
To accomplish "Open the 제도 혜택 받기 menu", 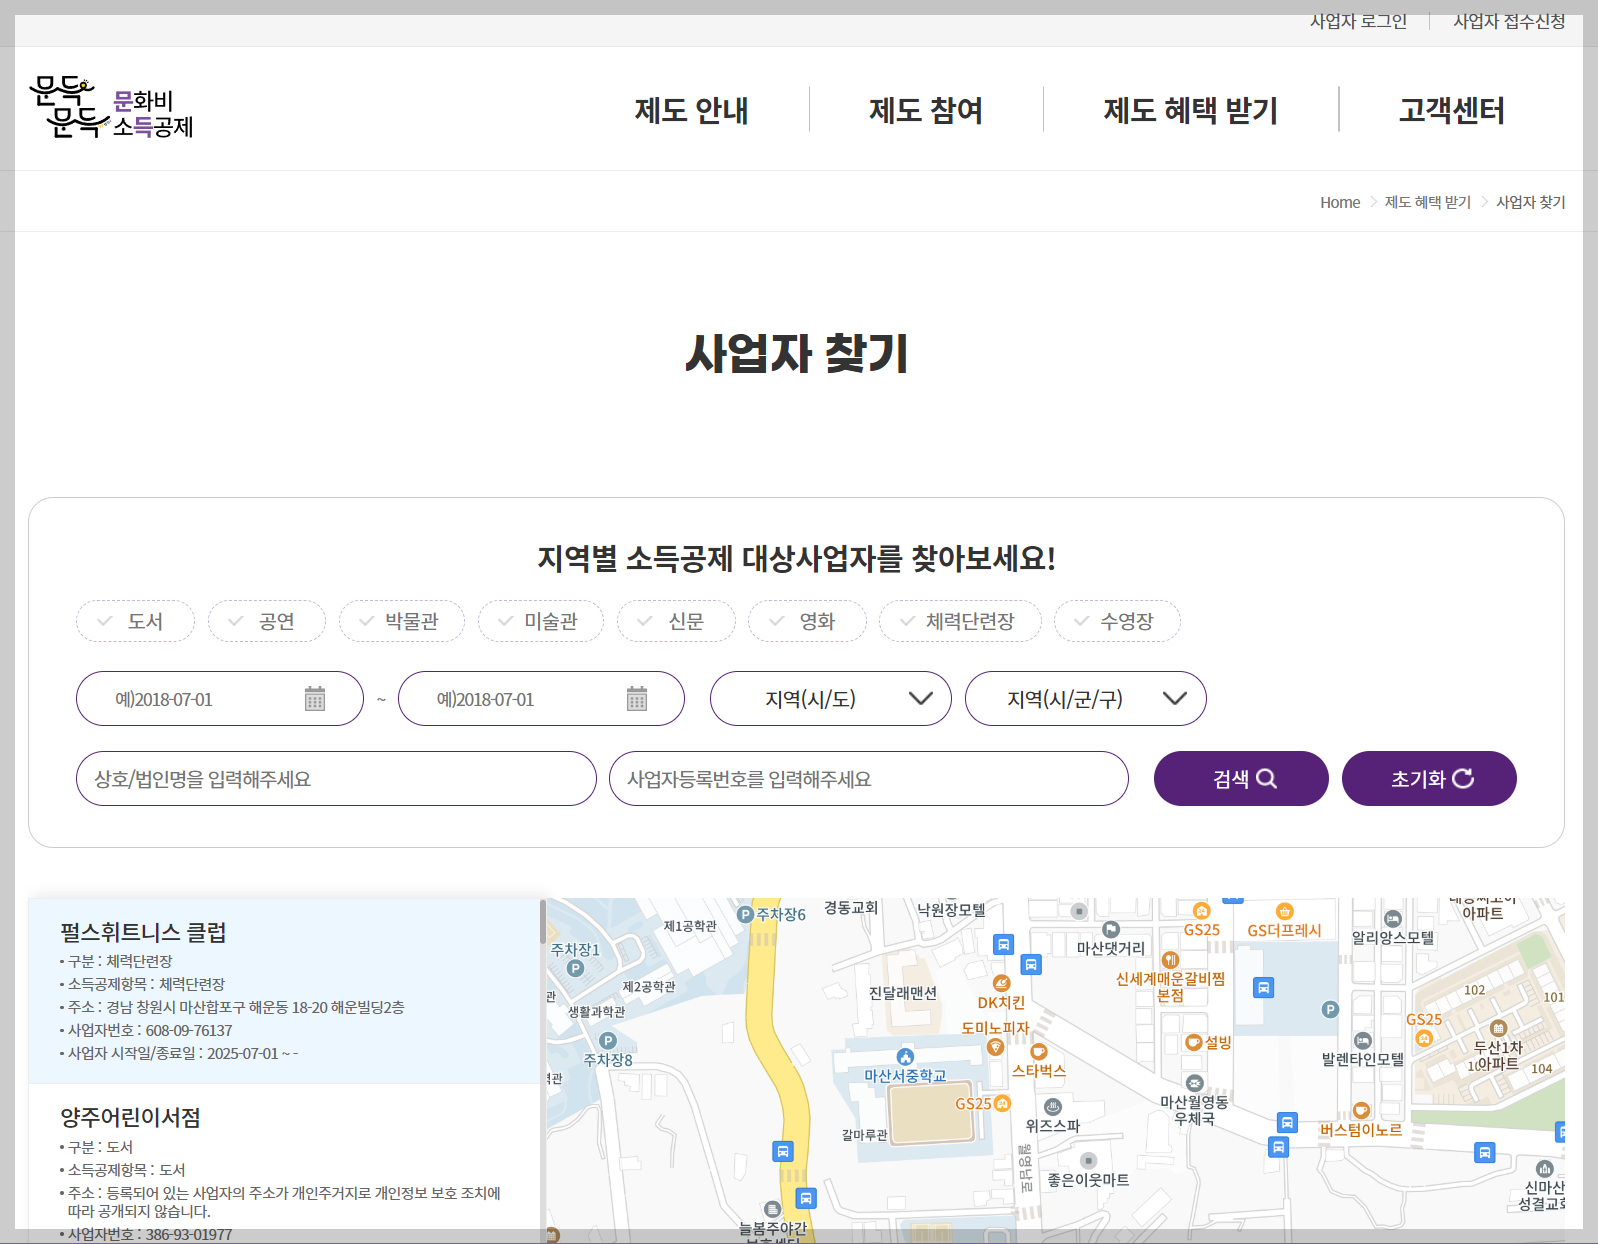I will tap(1191, 110).
